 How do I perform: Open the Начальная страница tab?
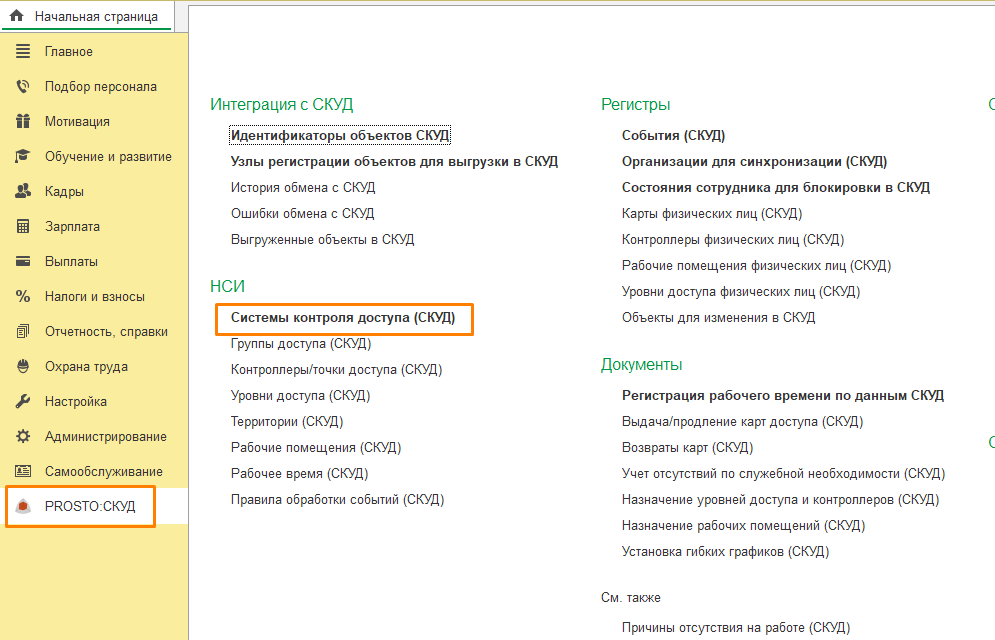[95, 16]
